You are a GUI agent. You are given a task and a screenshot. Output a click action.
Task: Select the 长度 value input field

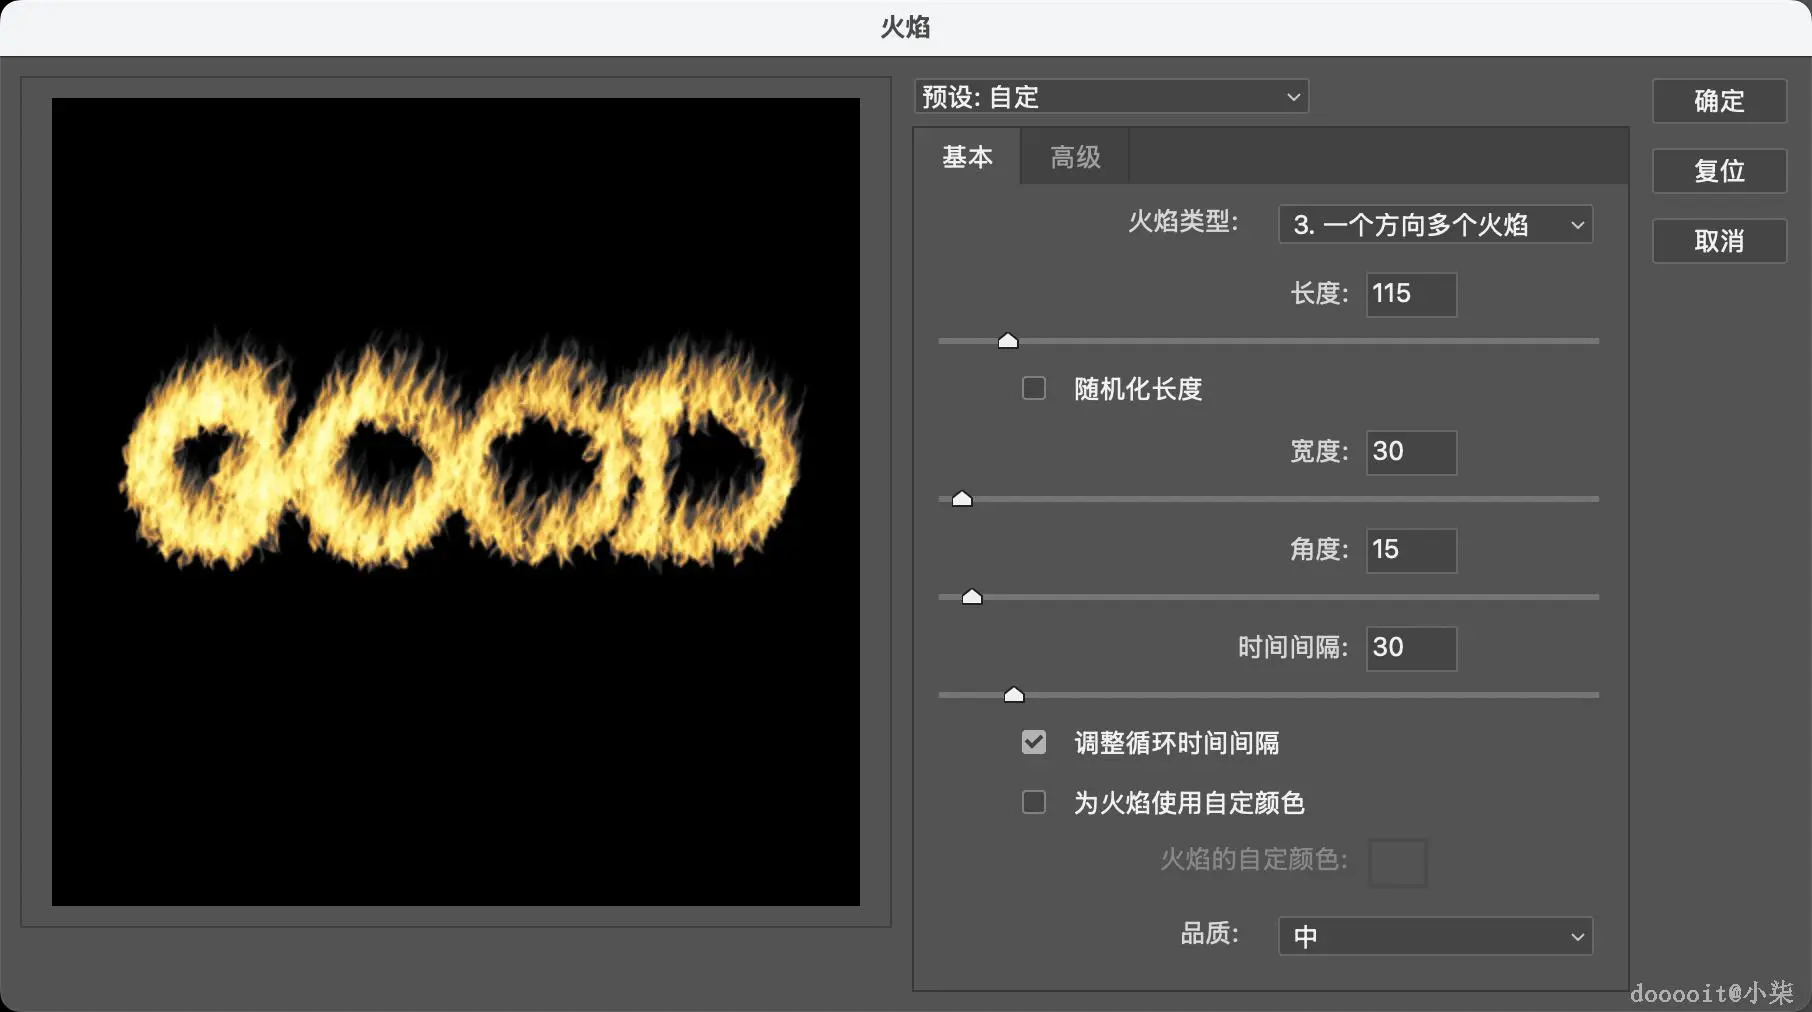tap(1410, 294)
